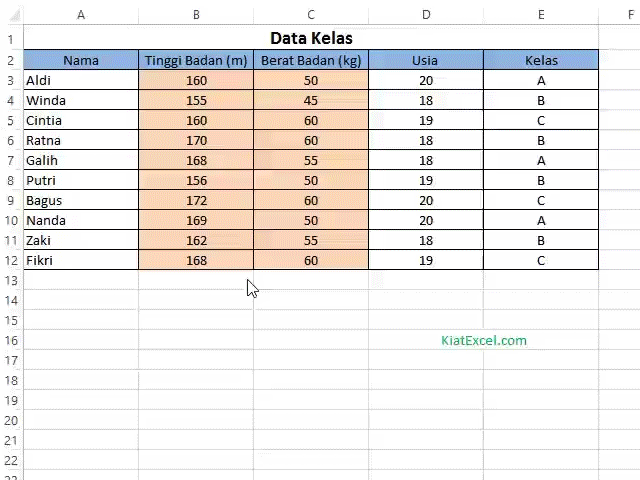Click Putri's height value 156

click(196, 180)
